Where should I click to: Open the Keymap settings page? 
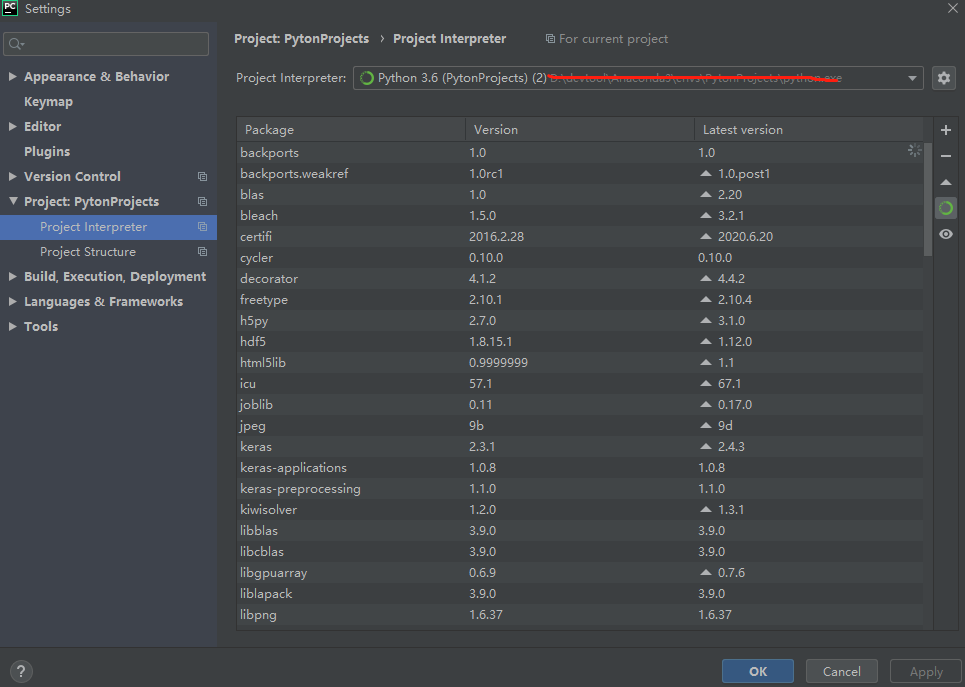[48, 102]
